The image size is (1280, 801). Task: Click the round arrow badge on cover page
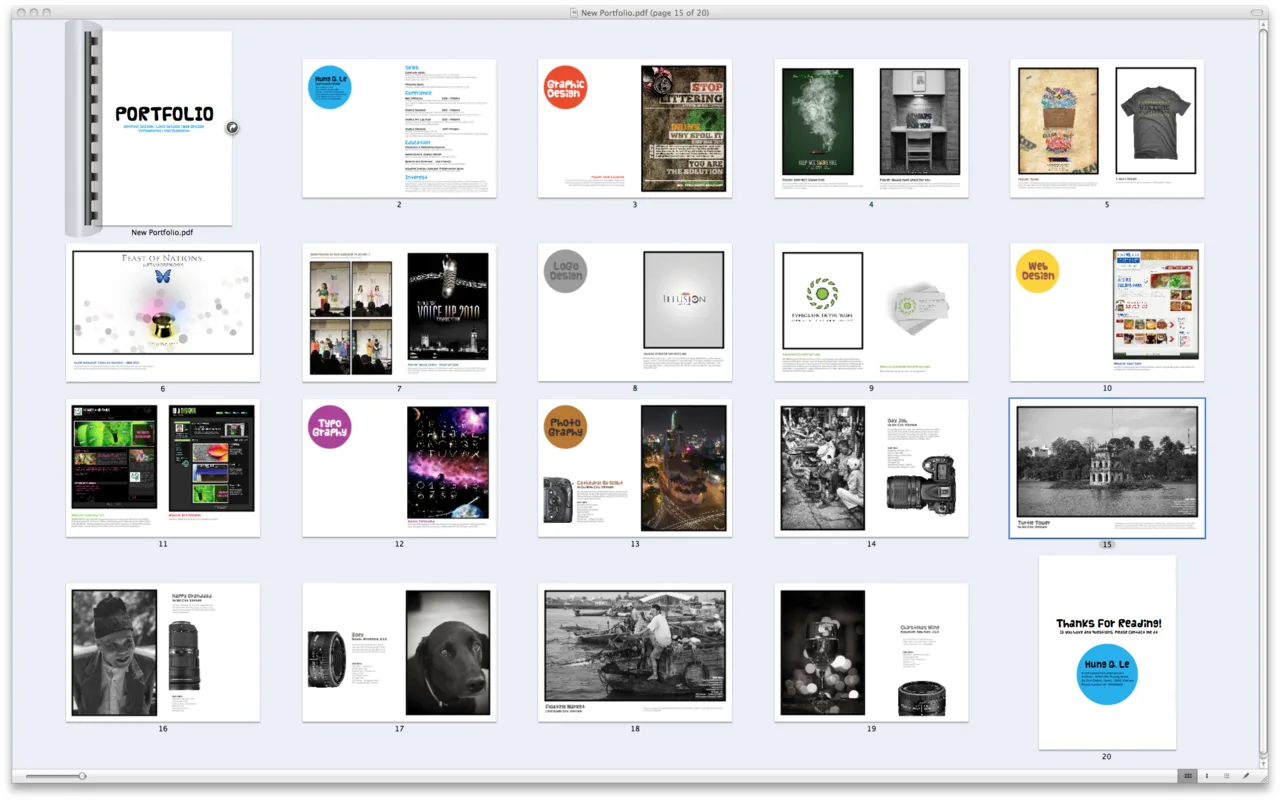pyautogui.click(x=232, y=128)
